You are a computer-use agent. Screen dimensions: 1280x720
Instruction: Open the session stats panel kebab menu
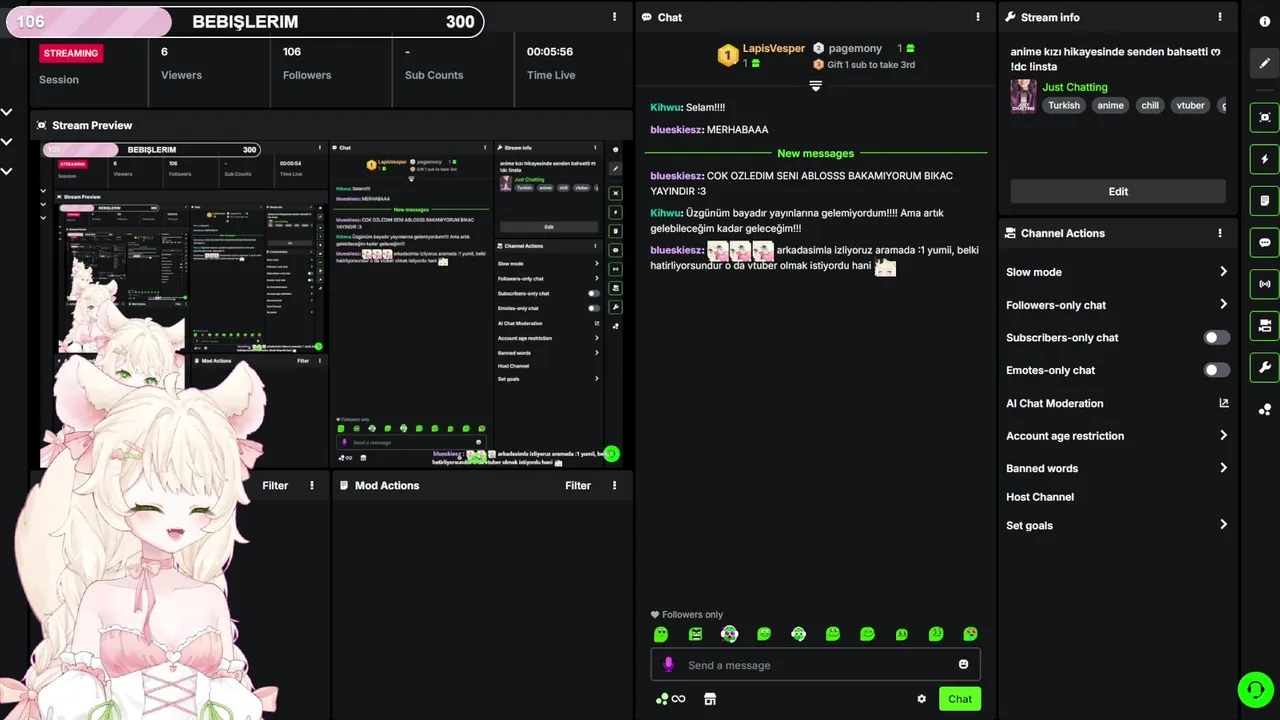(x=614, y=17)
